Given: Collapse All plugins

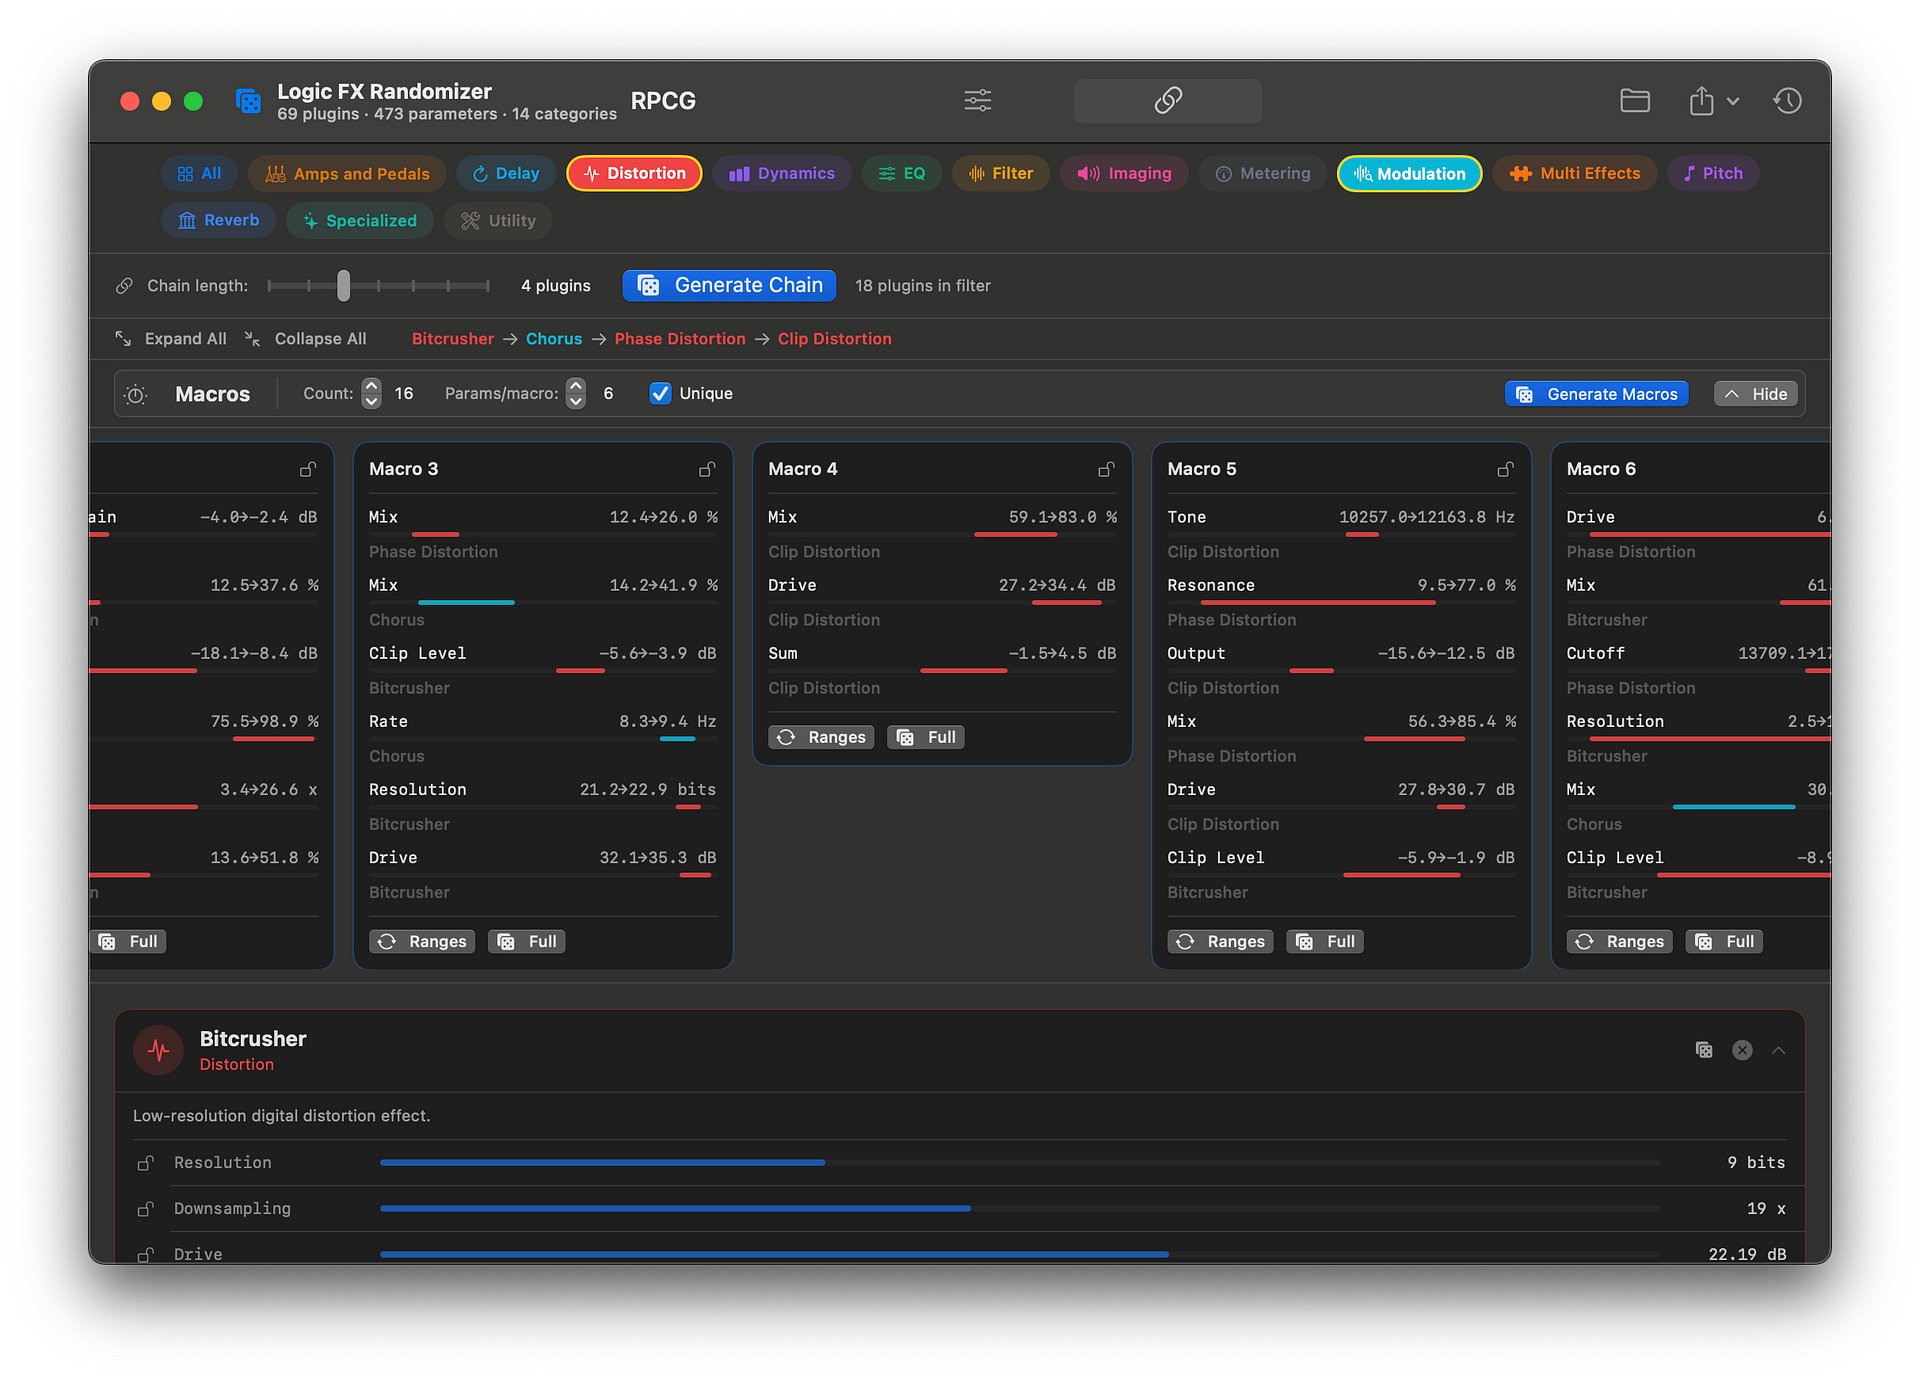Looking at the screenshot, I should click(x=306, y=339).
